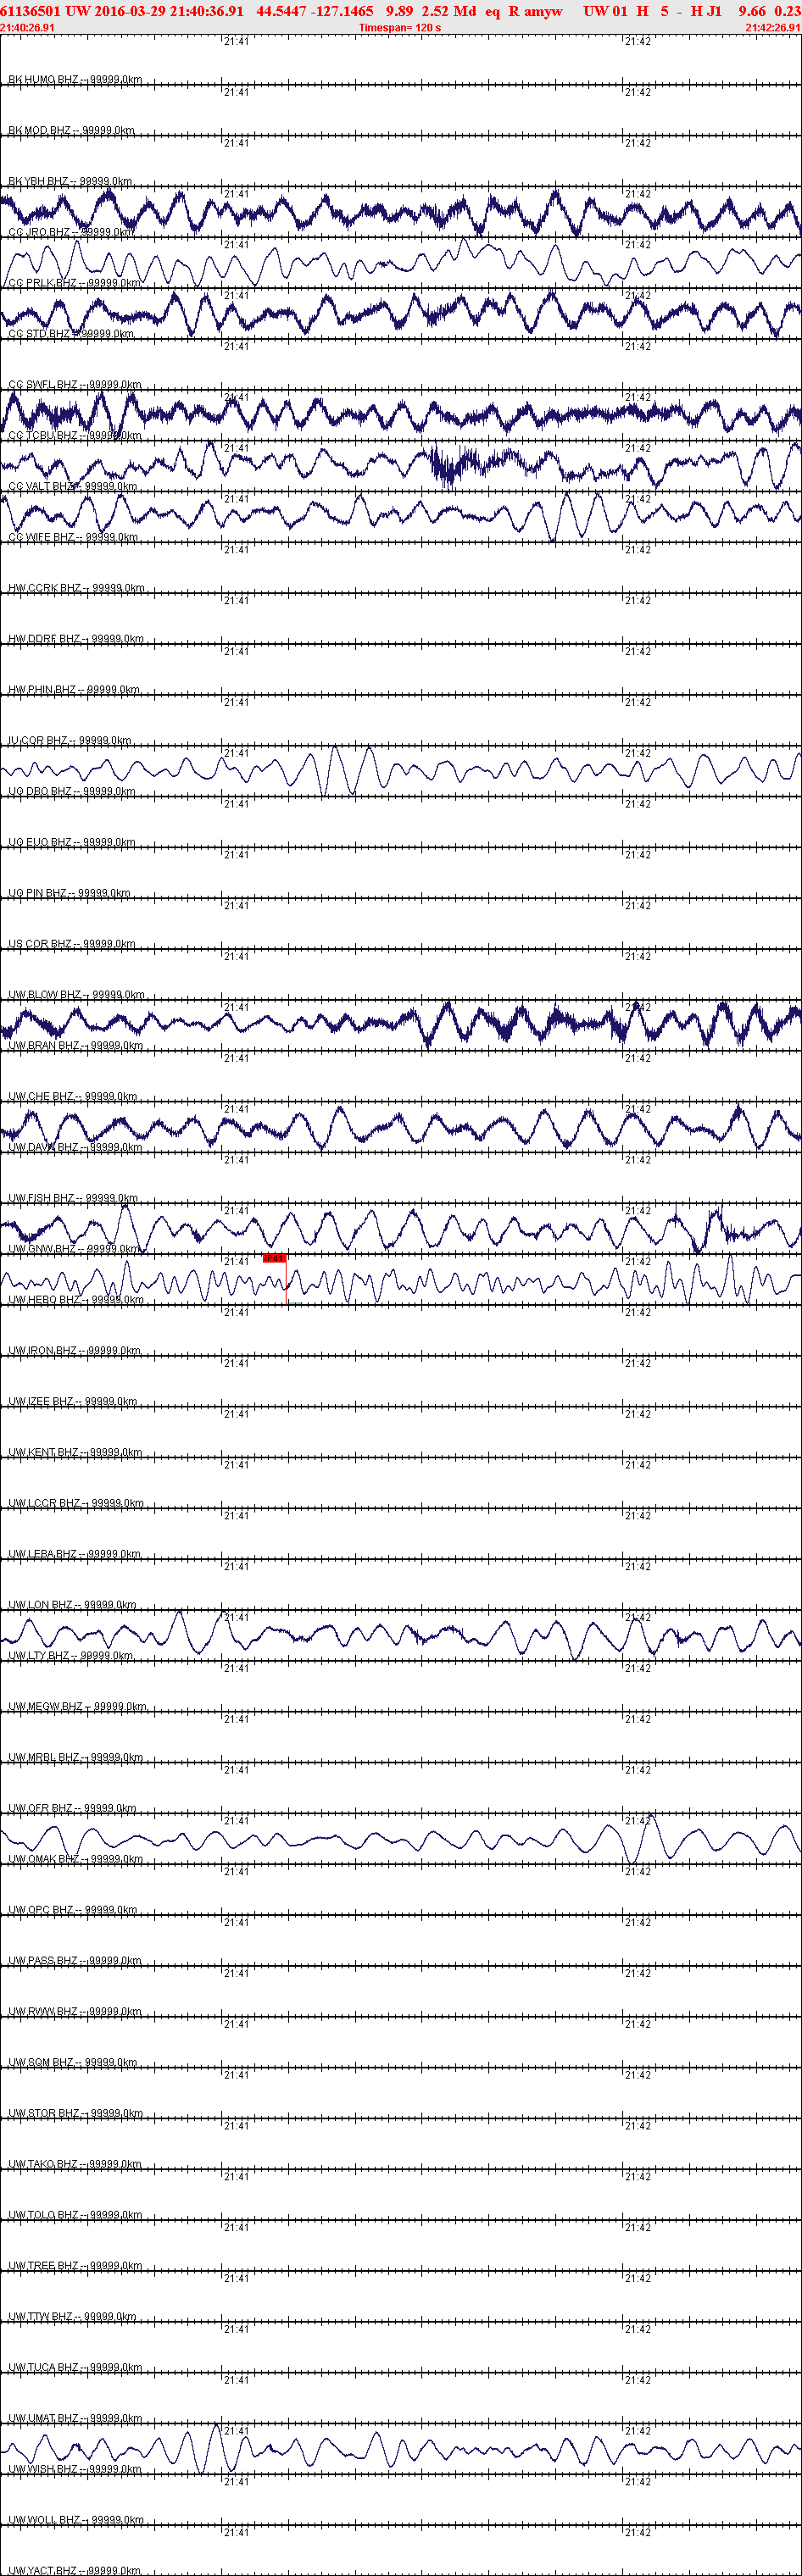Select the UW.TREE BHZ channel label
Image resolution: width=802 pixels, height=2576 pixels.
[x=75, y=2266]
